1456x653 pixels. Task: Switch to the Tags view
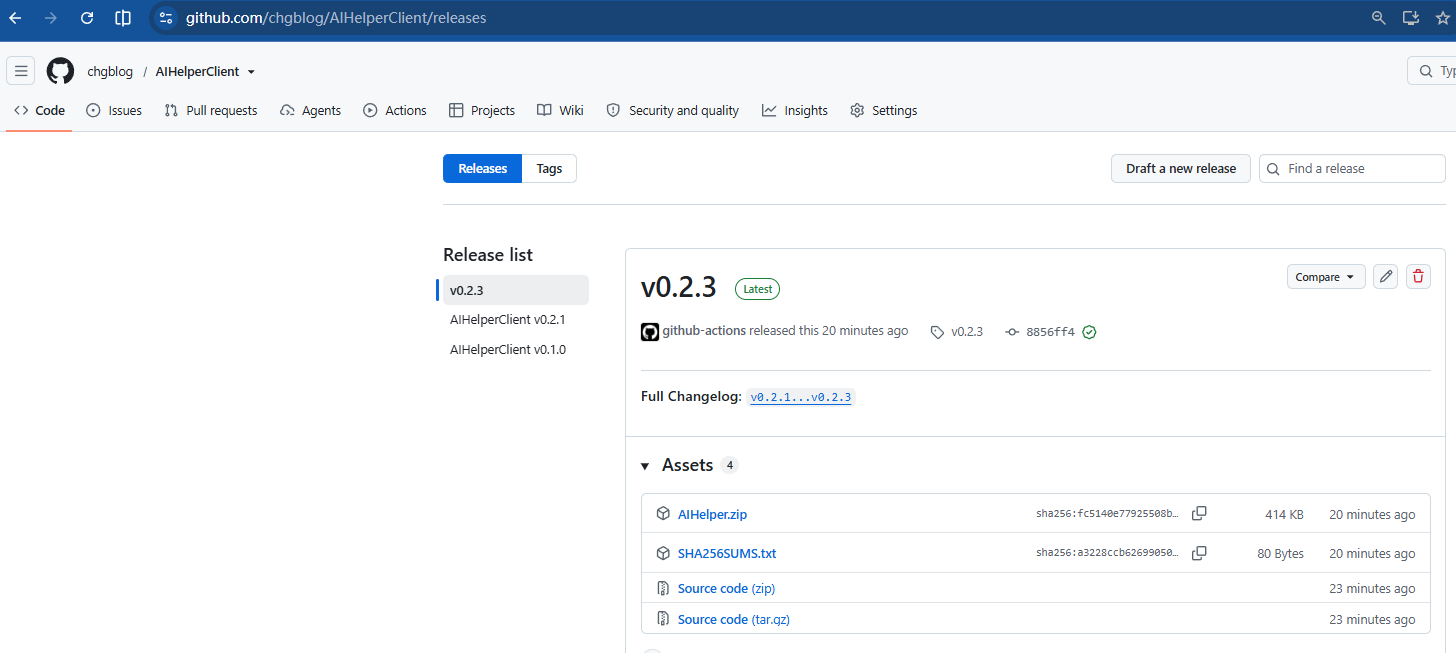click(x=549, y=169)
